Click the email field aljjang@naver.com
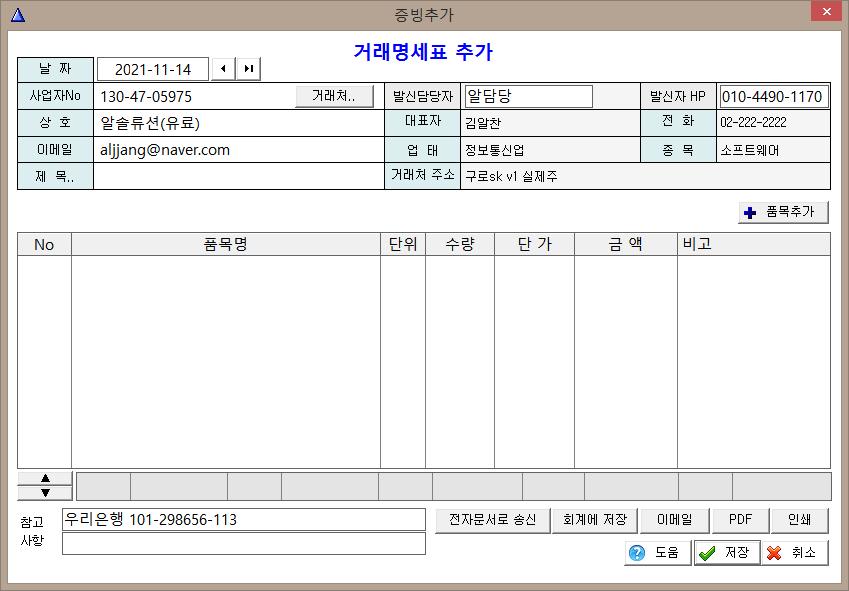 coord(239,150)
